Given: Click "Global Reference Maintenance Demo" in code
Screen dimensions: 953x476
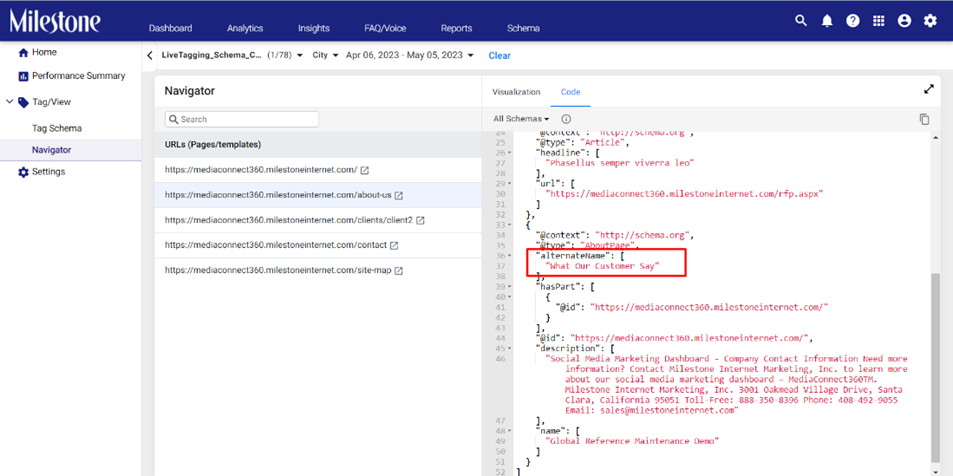Looking at the screenshot, I should [632, 441].
